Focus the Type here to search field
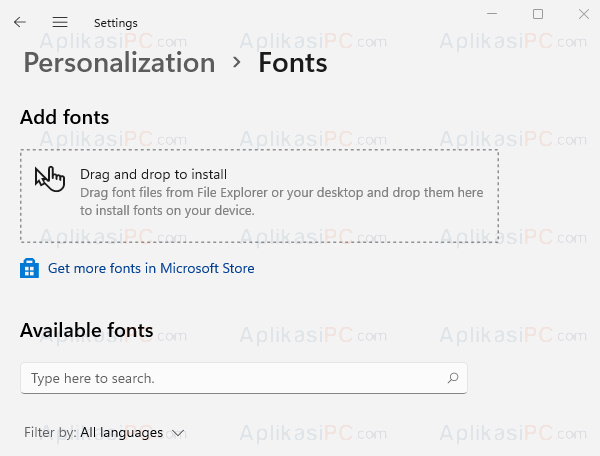This screenshot has height=456, width=600. click(x=244, y=378)
